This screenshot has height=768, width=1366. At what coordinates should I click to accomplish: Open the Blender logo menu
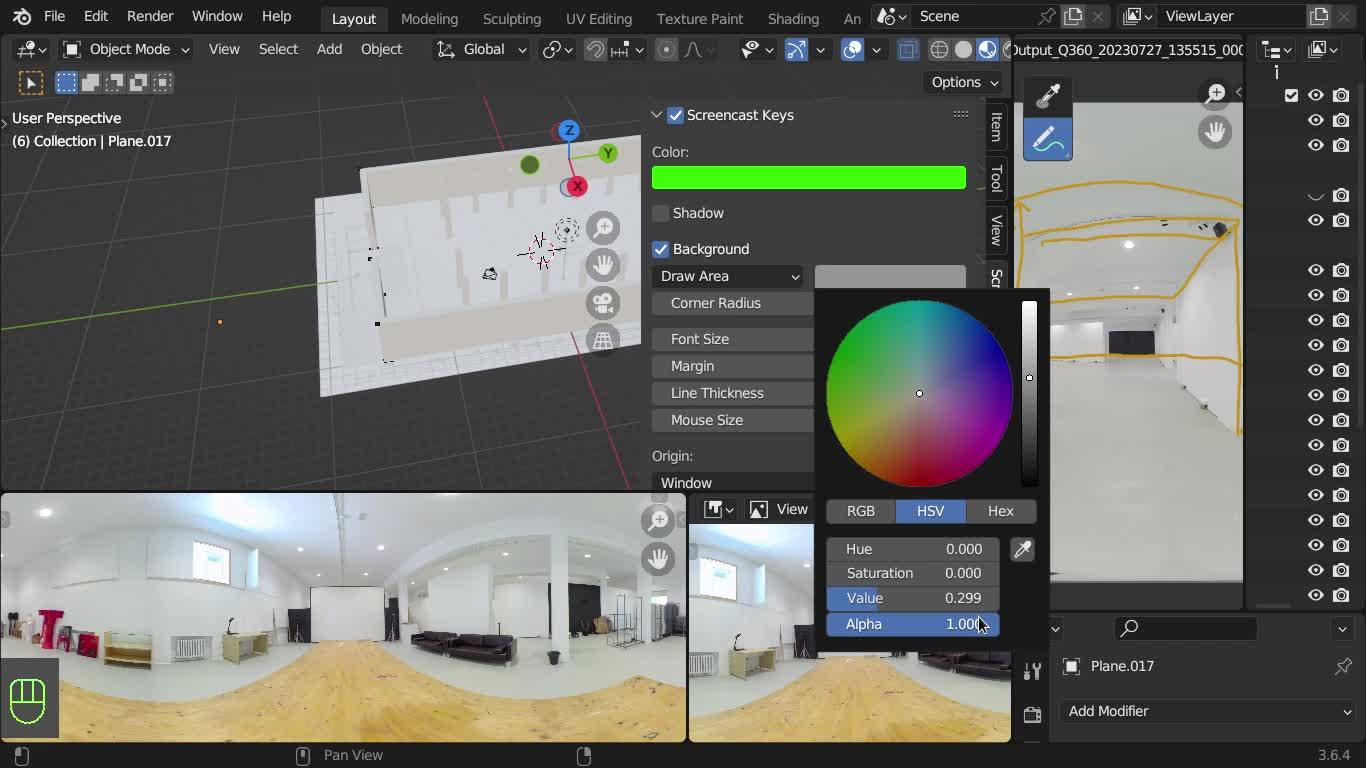[x=21, y=17]
